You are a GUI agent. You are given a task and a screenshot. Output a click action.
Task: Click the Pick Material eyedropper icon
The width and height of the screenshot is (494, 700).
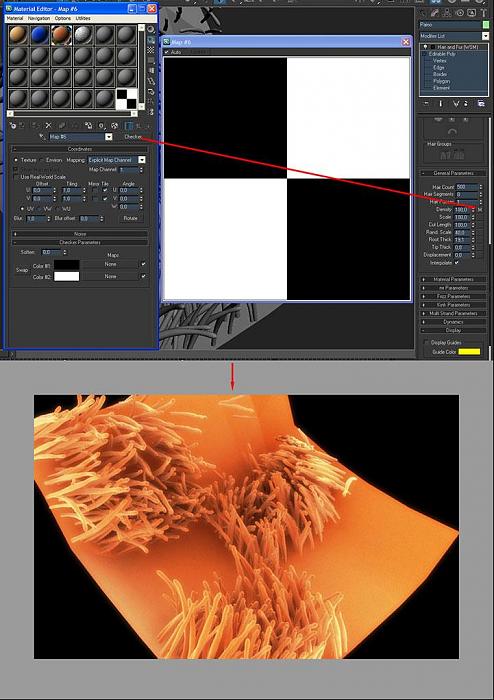(x=43, y=137)
